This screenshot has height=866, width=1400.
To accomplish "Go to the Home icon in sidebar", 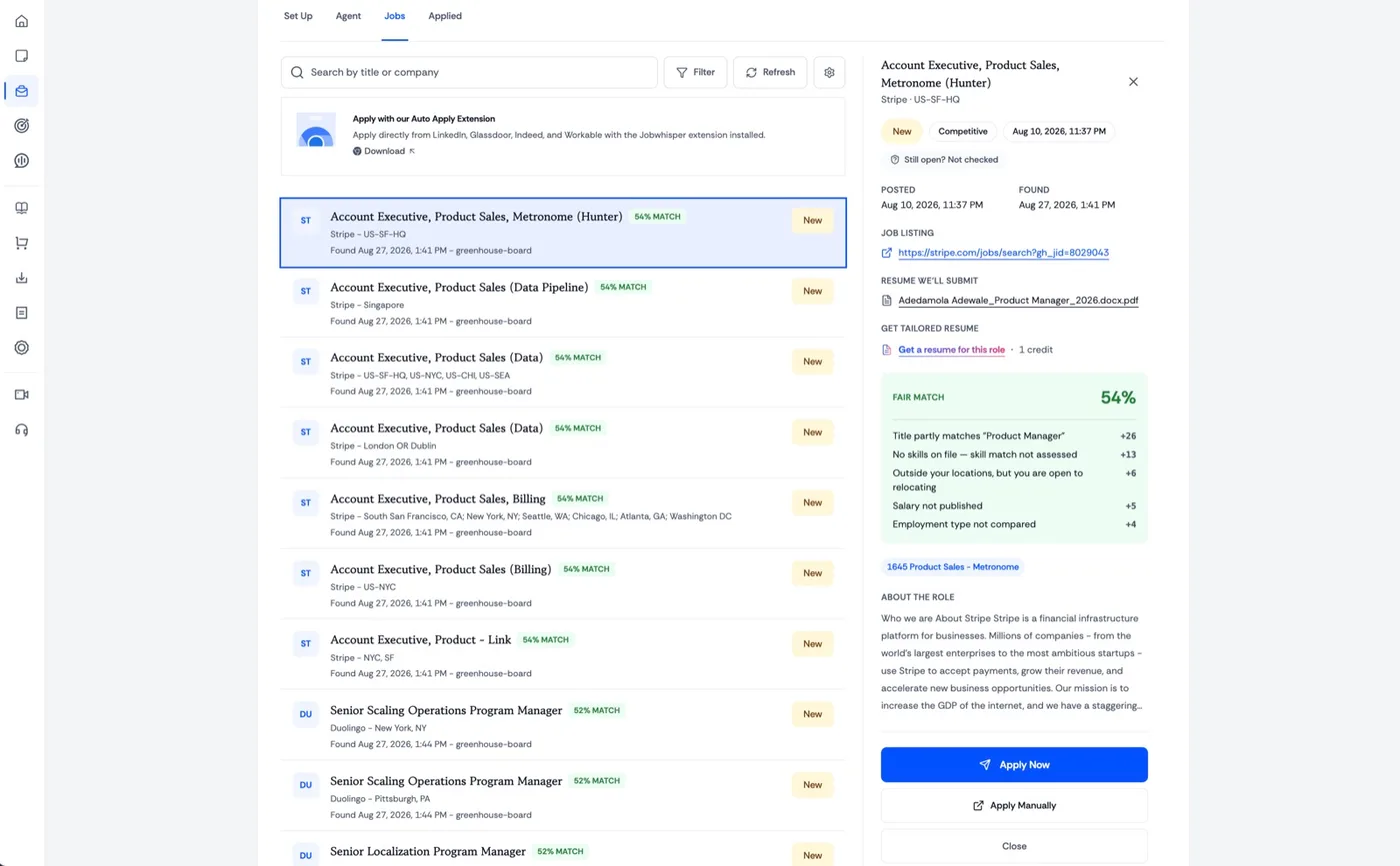I will [22, 21].
